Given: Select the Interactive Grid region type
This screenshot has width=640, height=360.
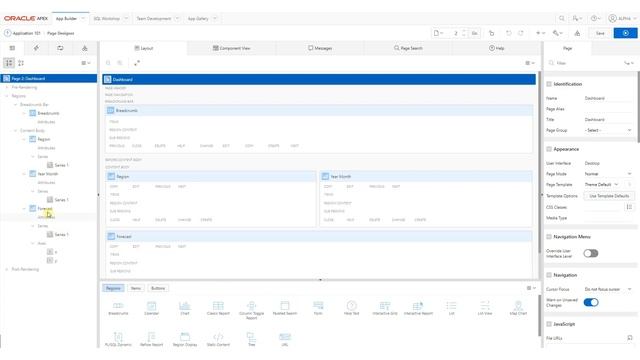Looking at the screenshot, I should [385, 308].
